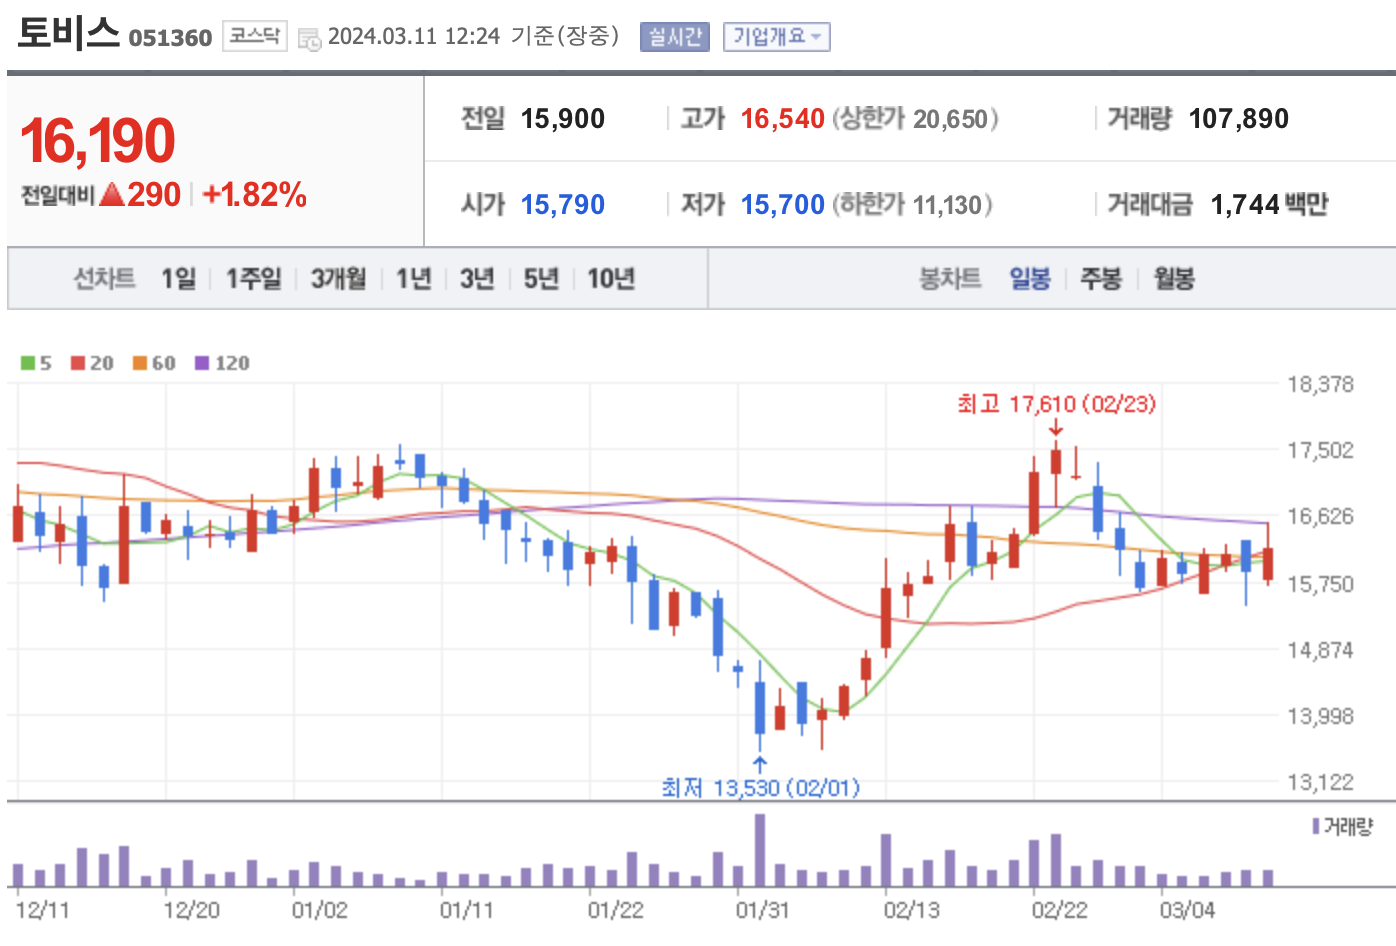Image resolution: width=1396 pixels, height=946 pixels.
Task: Click the 시가 value 15,790
Action: 563,205
